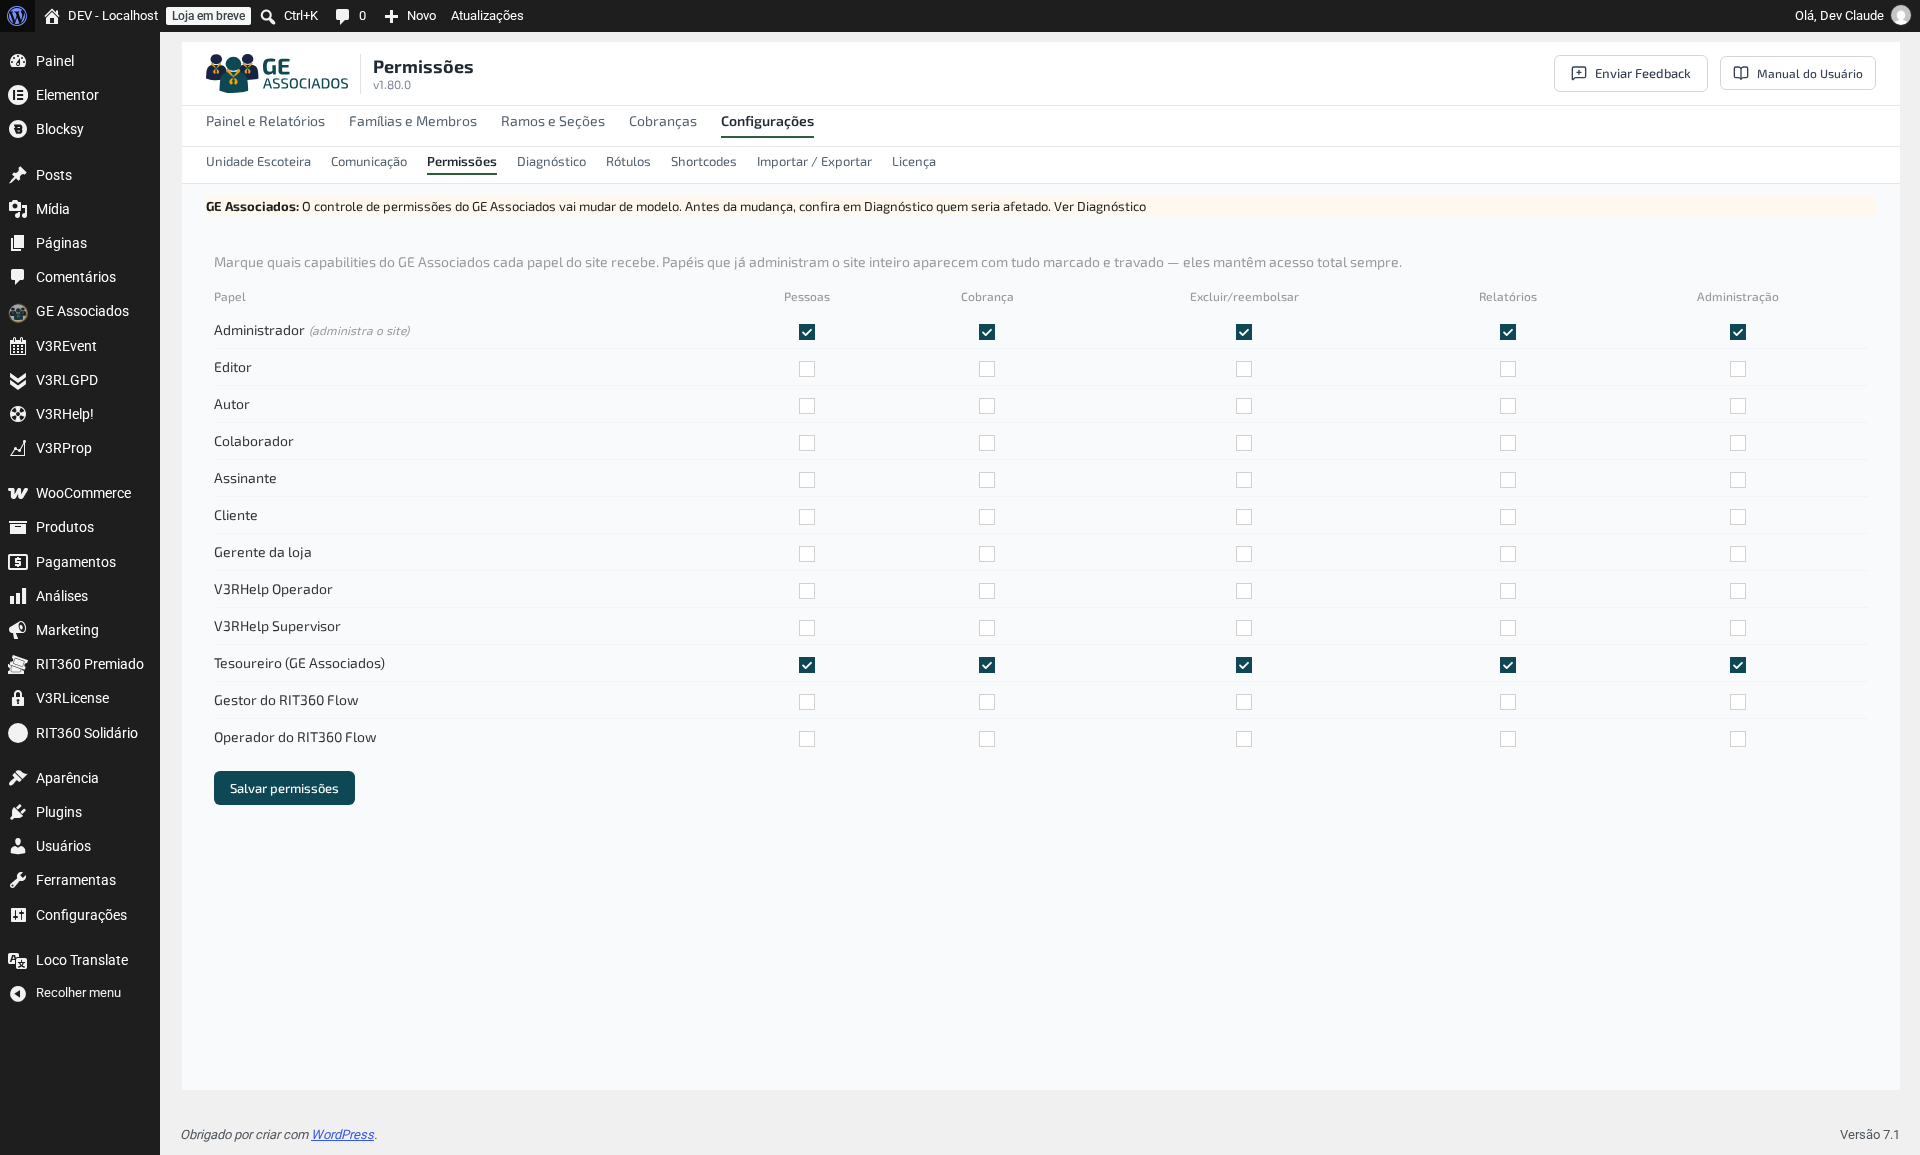
Task: Open the Cobranças tab
Action: tap(663, 121)
